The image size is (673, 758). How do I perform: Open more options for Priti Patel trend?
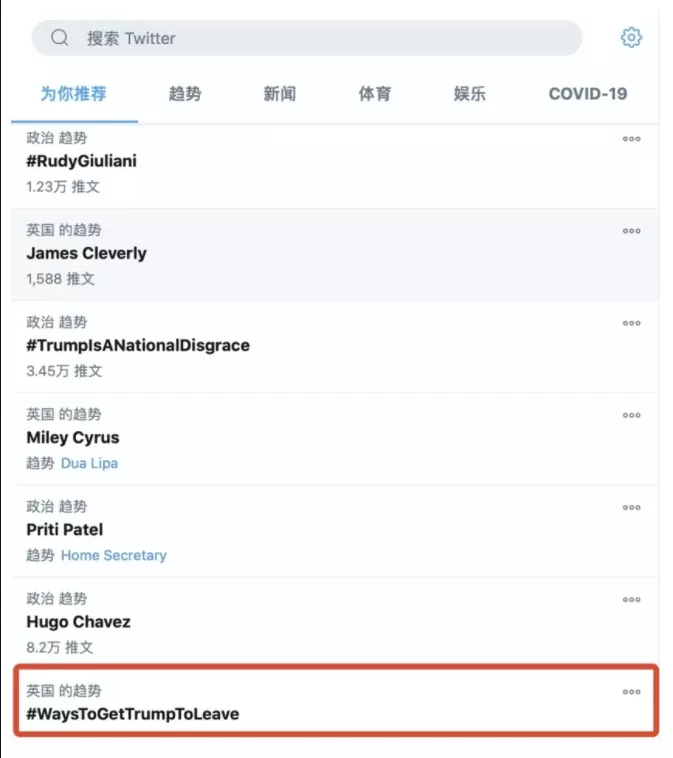631,508
